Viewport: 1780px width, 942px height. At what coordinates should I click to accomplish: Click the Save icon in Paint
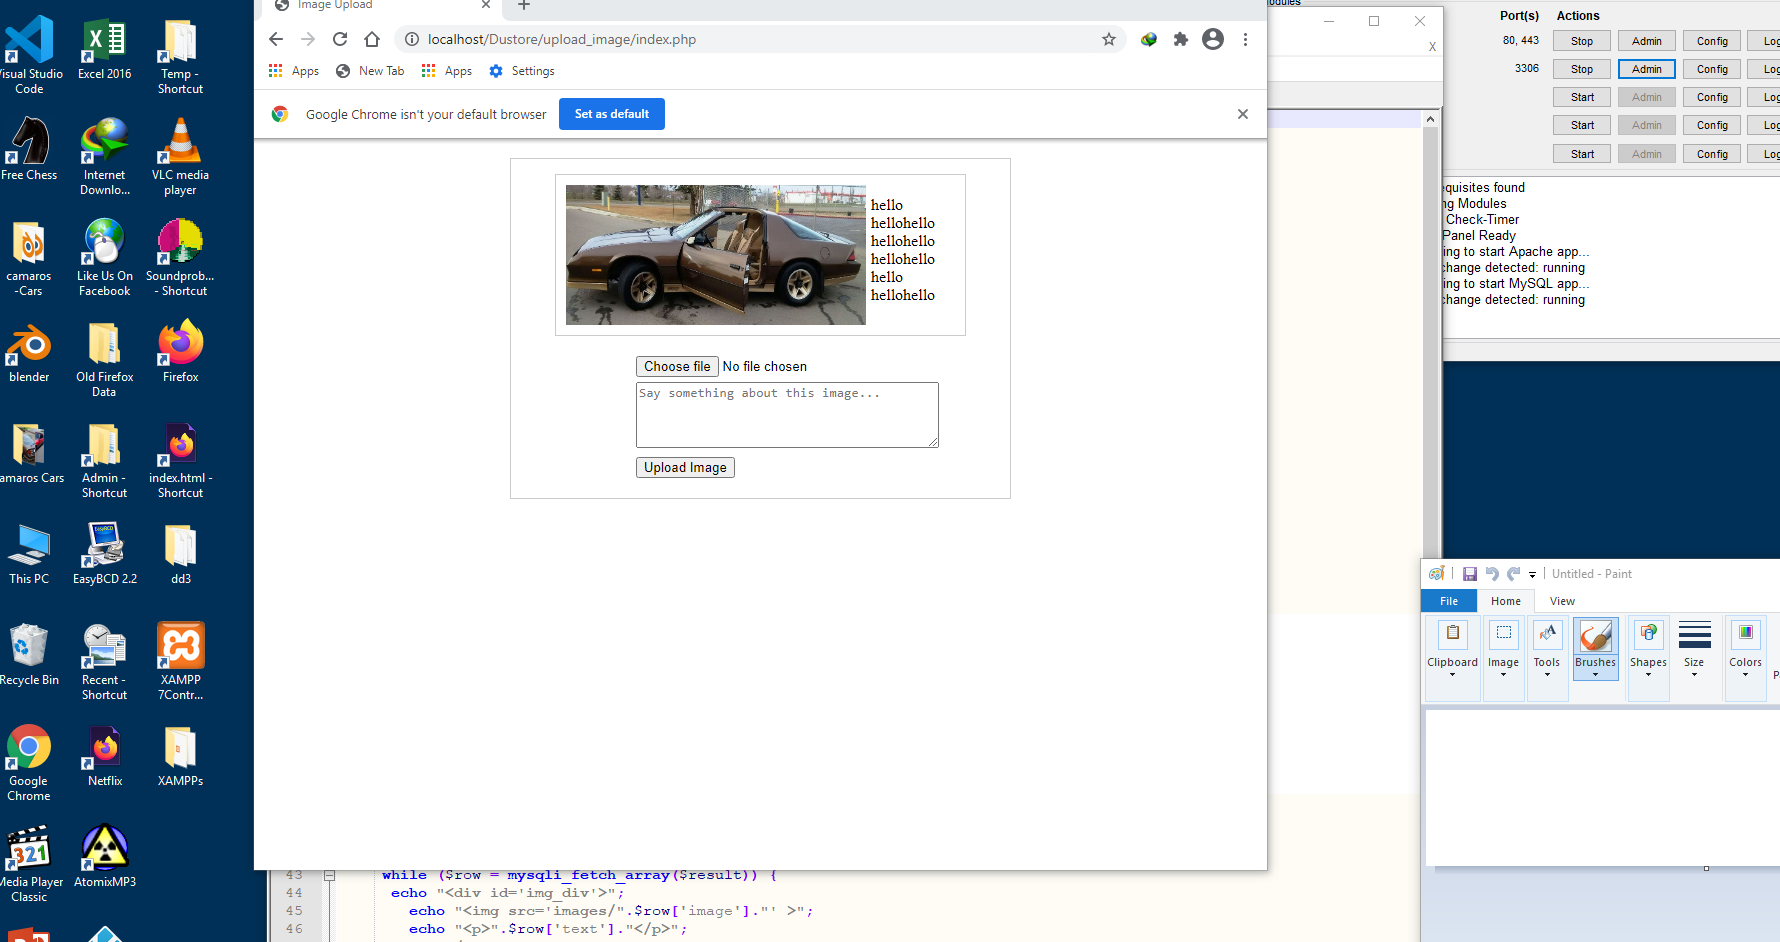(x=1470, y=574)
